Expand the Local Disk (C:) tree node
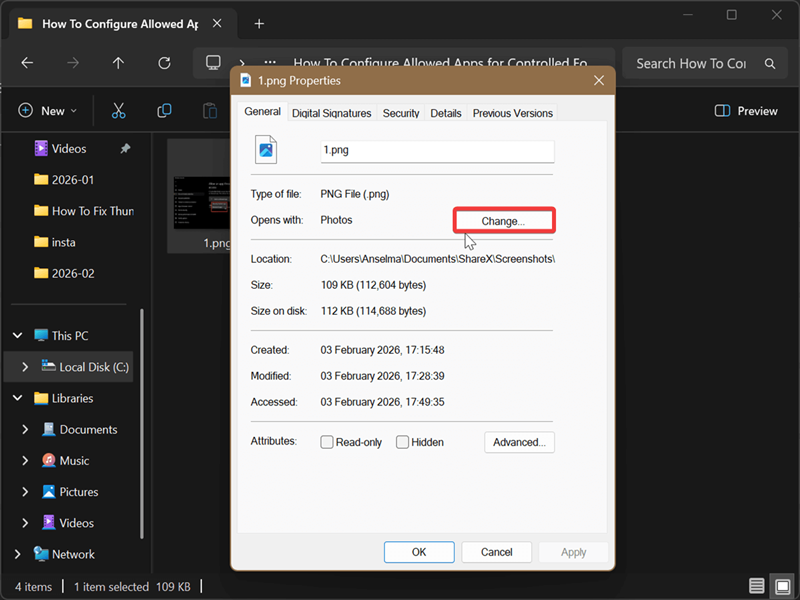 25,367
